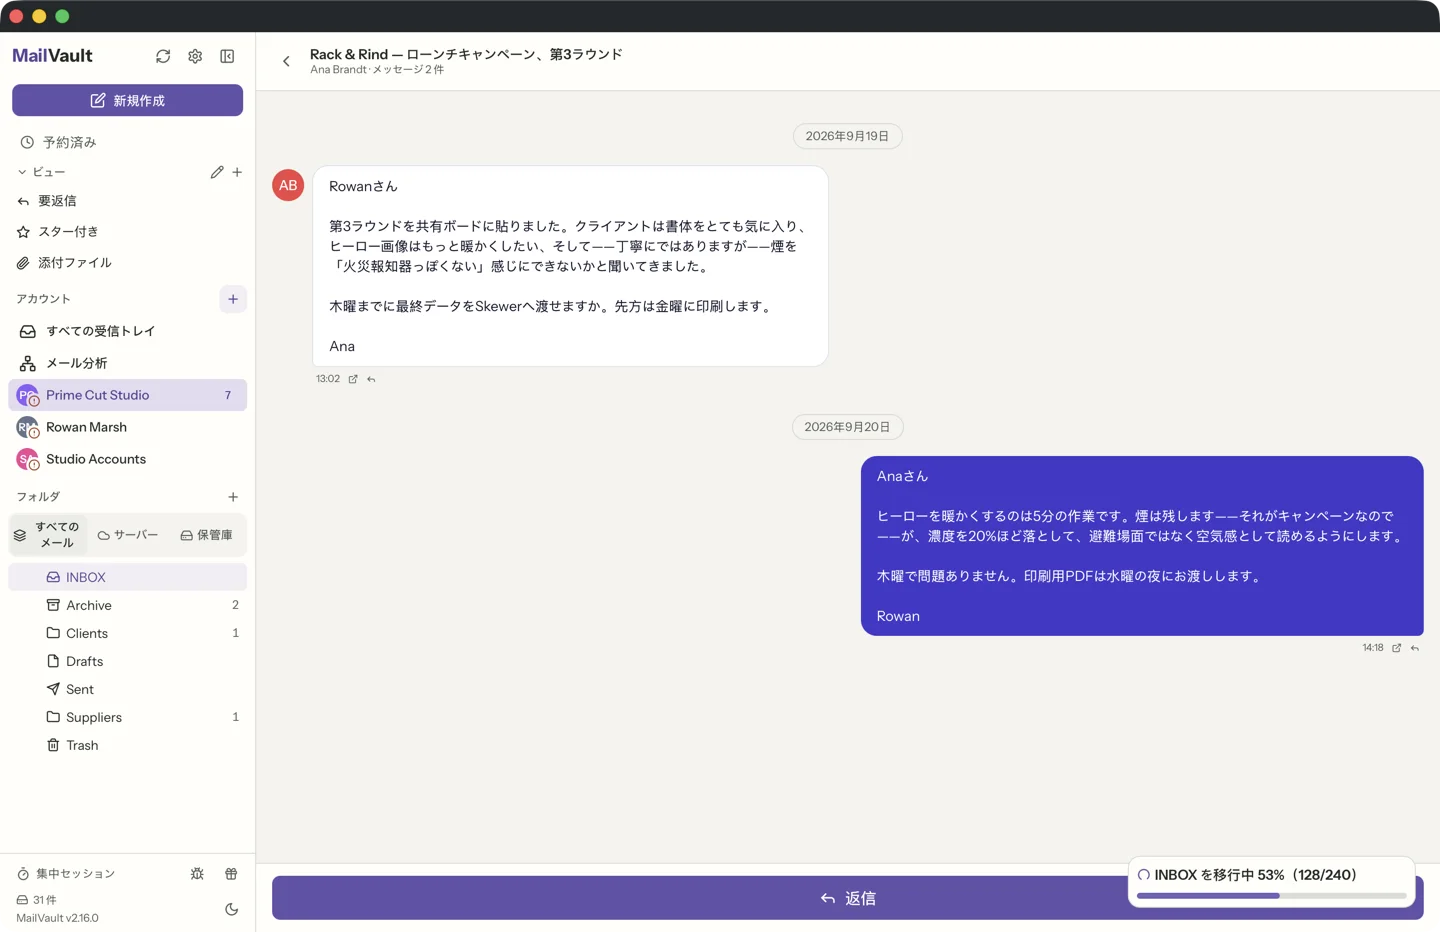
Task: Select the Rowan Marsh account
Action: (127, 427)
